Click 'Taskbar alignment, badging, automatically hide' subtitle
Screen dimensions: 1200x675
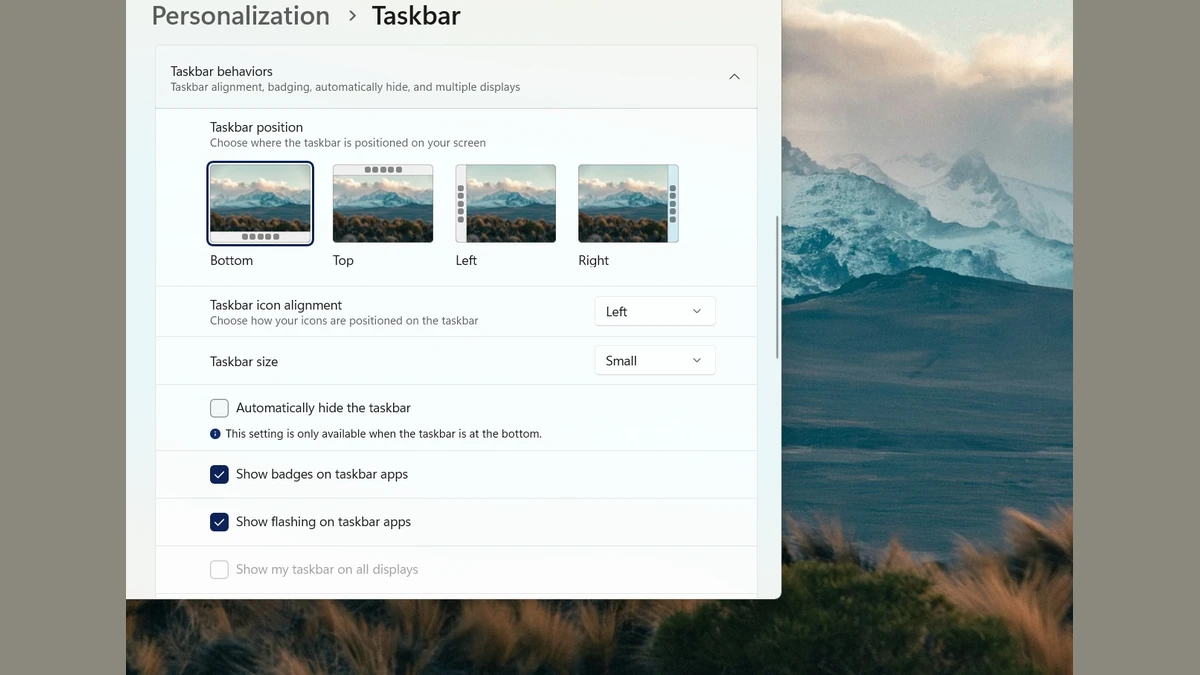coord(345,87)
